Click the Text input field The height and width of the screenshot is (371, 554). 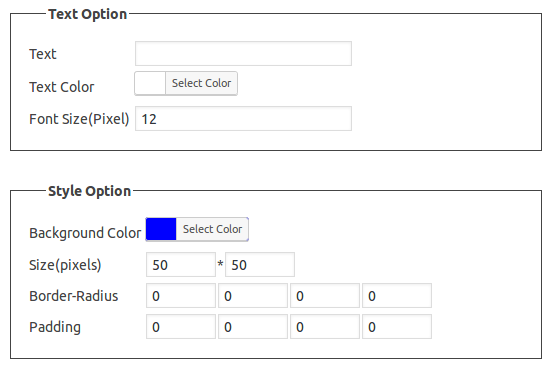[x=243, y=53]
